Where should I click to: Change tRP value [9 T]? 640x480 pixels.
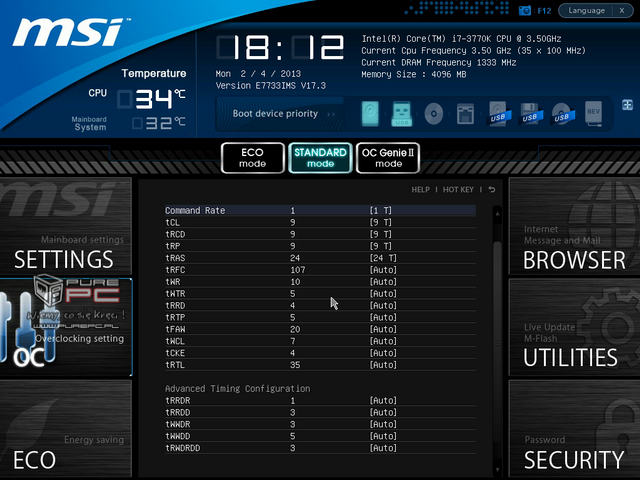click(x=380, y=246)
